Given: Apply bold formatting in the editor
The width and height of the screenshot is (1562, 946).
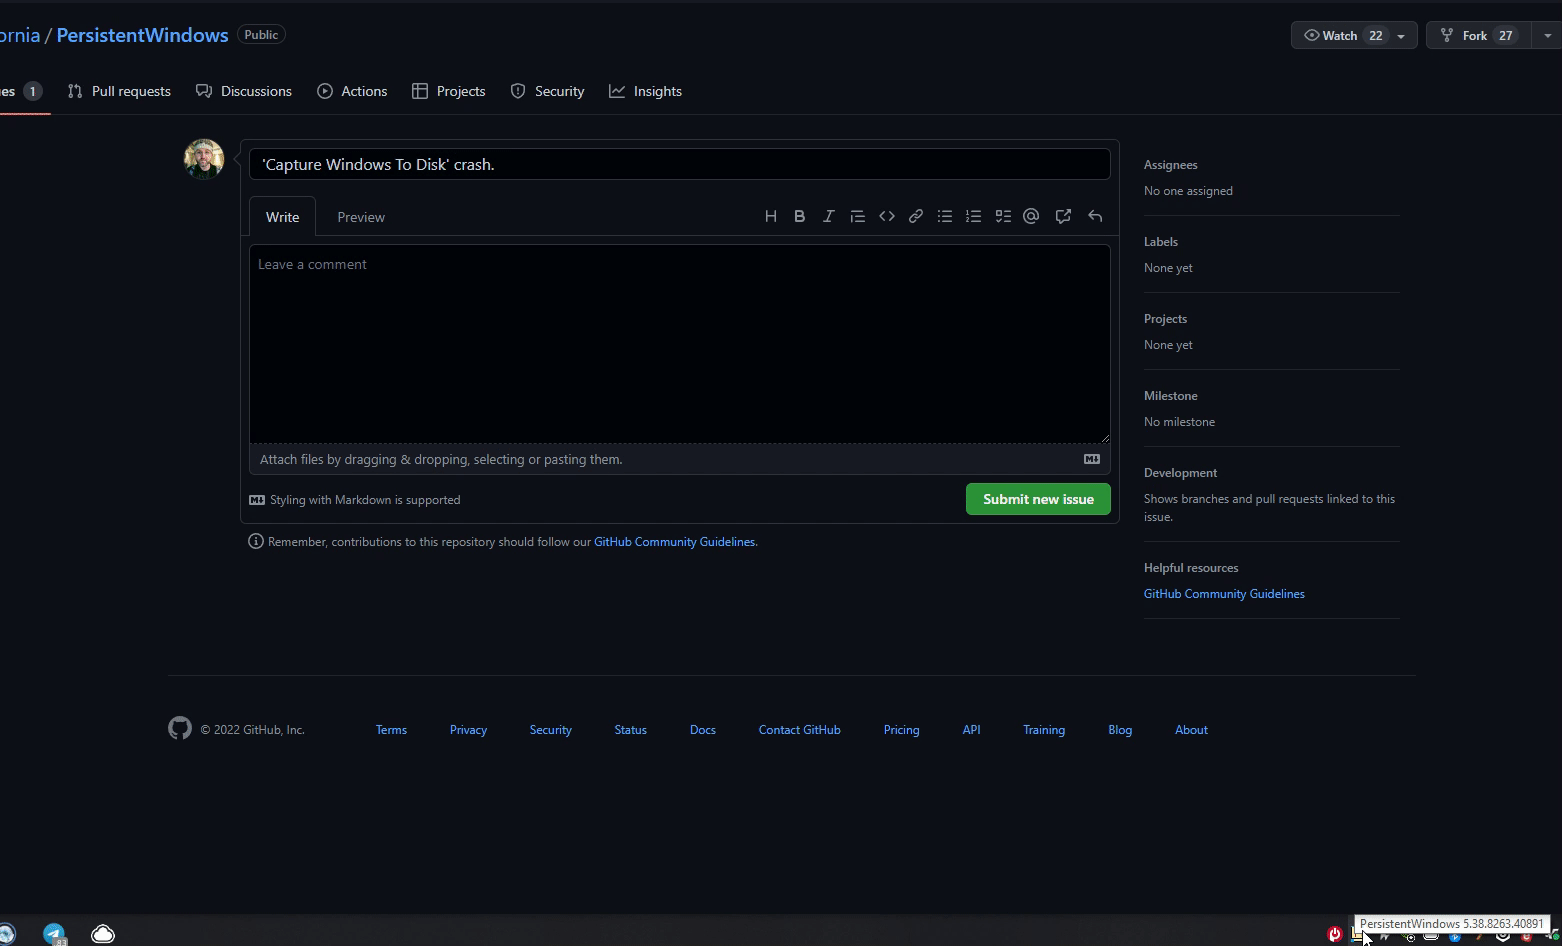Looking at the screenshot, I should [800, 216].
